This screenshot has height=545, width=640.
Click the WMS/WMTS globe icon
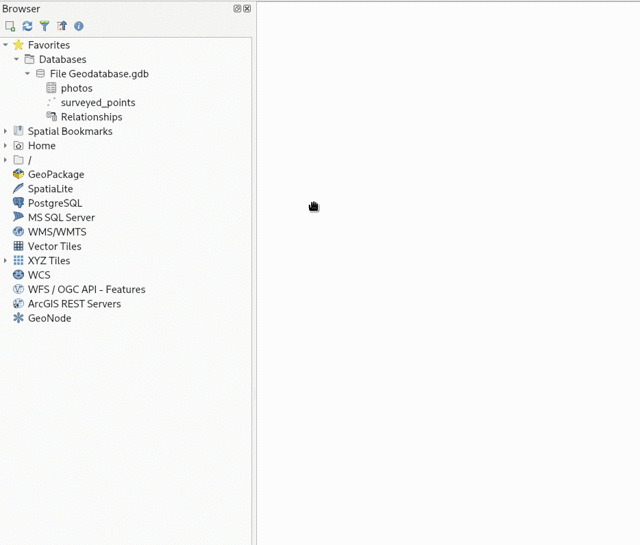pos(18,232)
